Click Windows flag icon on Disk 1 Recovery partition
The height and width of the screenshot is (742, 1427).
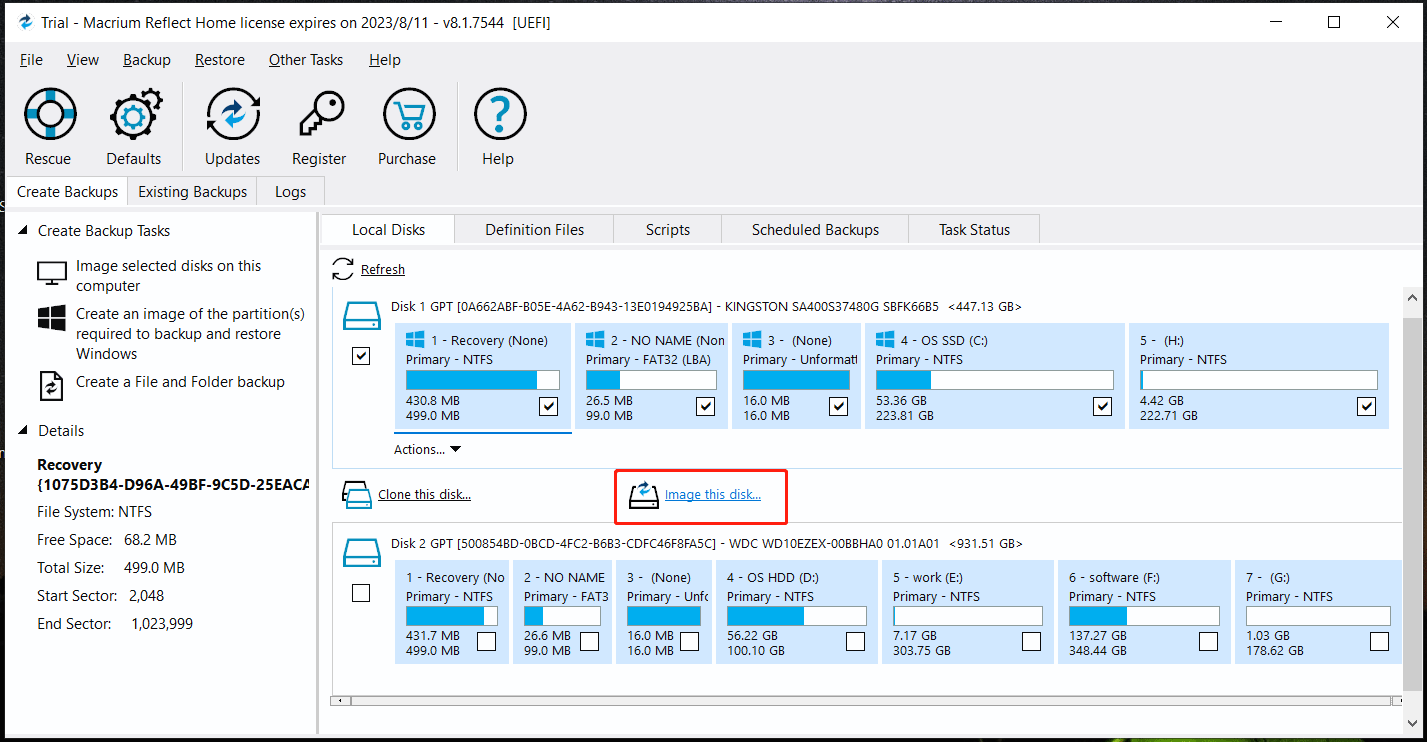tap(415, 340)
